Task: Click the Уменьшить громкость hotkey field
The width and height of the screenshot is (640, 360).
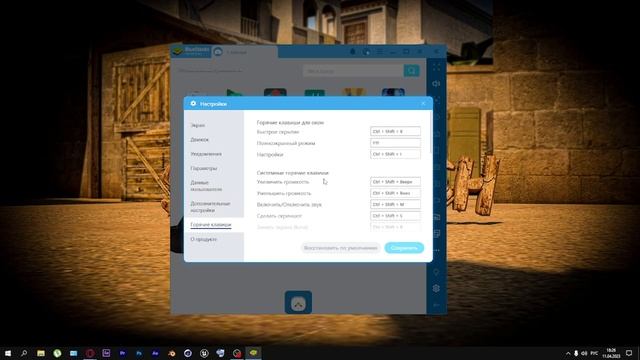Action: pos(395,193)
